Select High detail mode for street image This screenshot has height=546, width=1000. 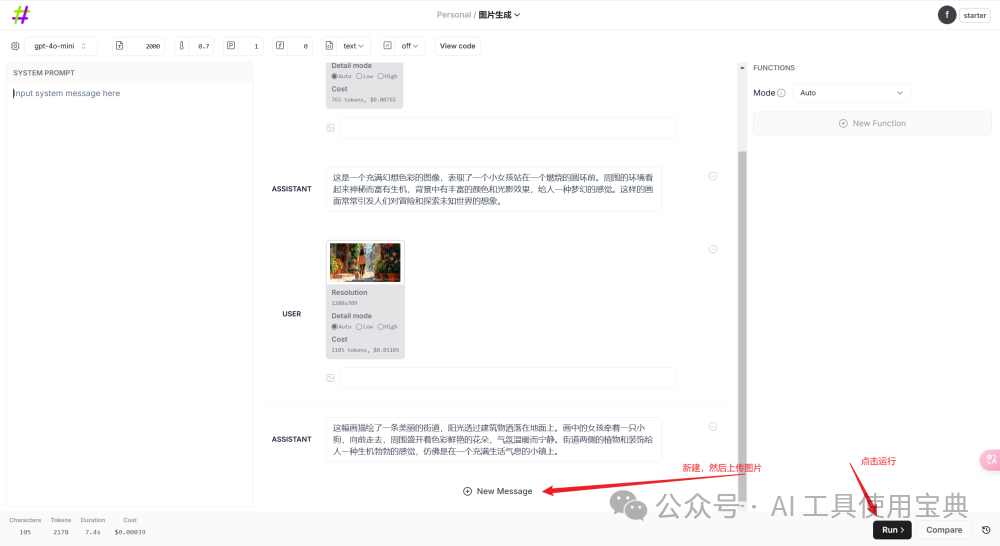(x=381, y=327)
